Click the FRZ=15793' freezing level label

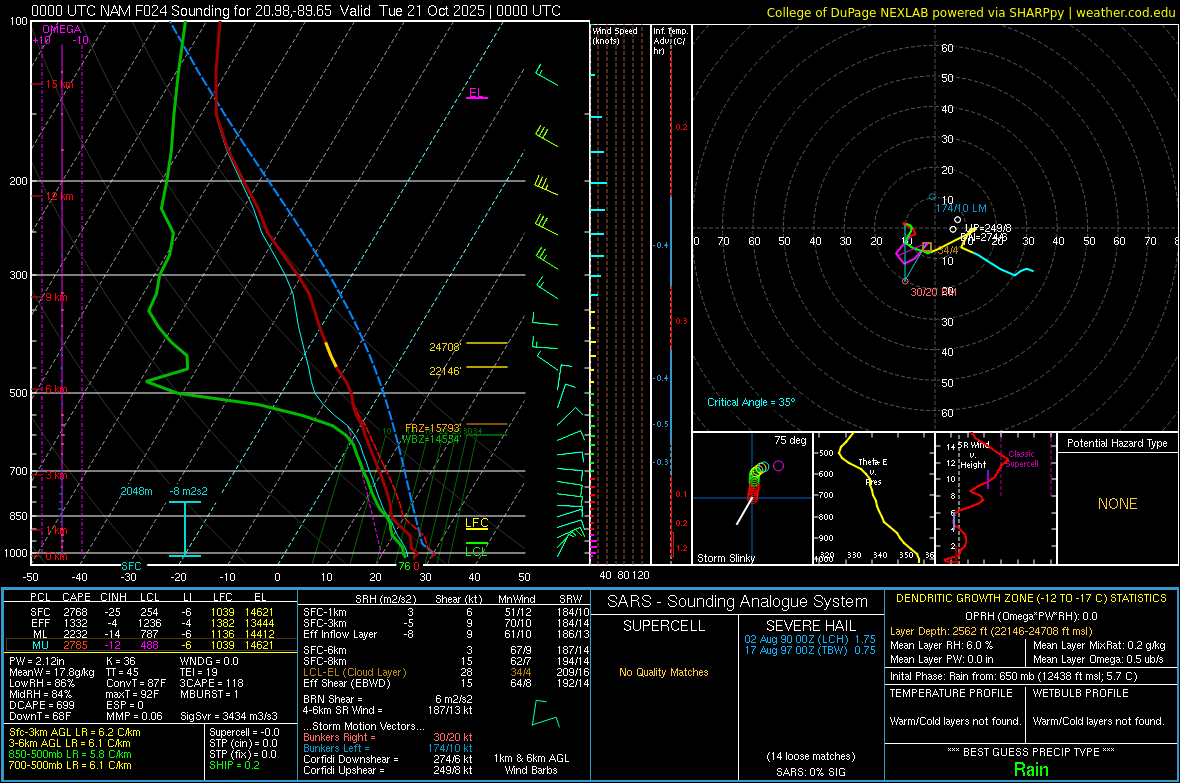(433, 428)
